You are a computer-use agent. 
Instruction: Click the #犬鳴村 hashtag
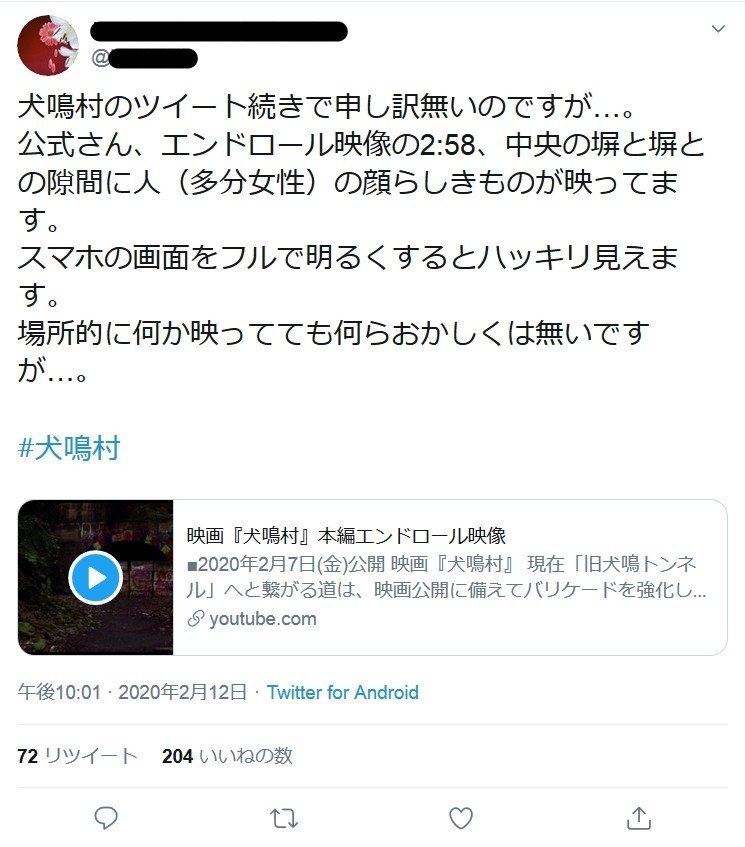tap(69, 448)
